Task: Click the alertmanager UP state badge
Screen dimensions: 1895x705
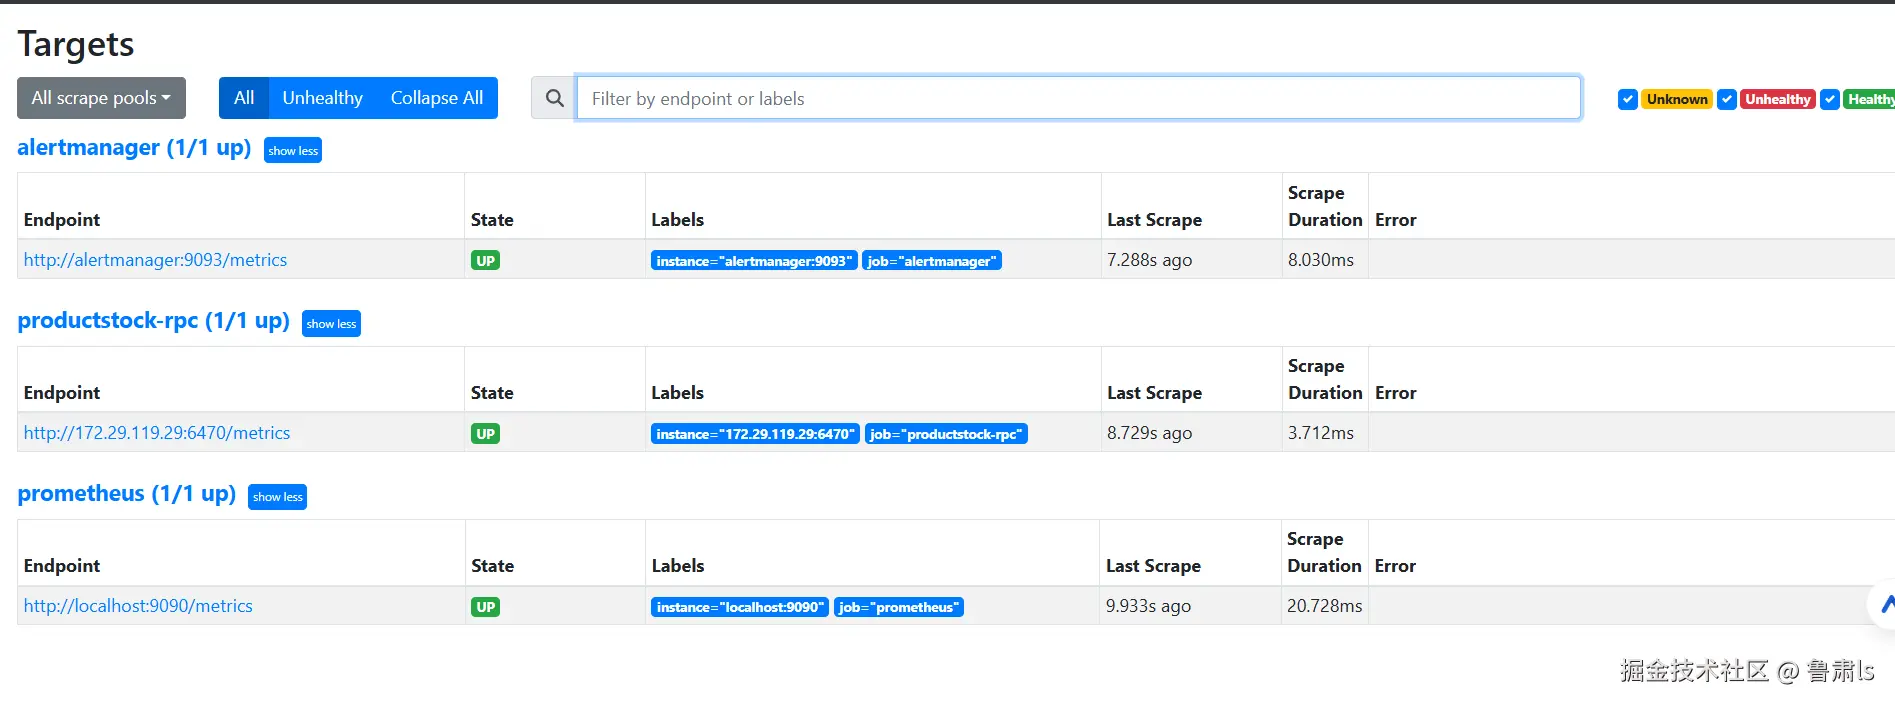Action: coord(485,261)
